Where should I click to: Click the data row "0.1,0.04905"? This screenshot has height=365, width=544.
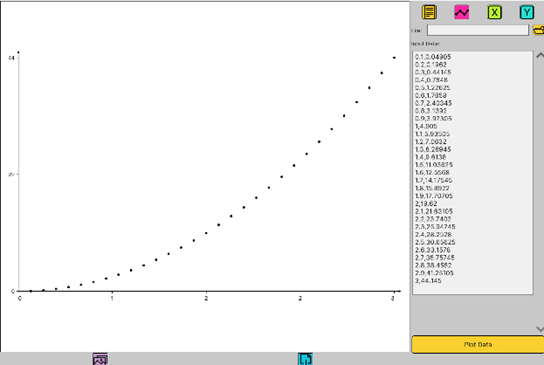pyautogui.click(x=433, y=57)
